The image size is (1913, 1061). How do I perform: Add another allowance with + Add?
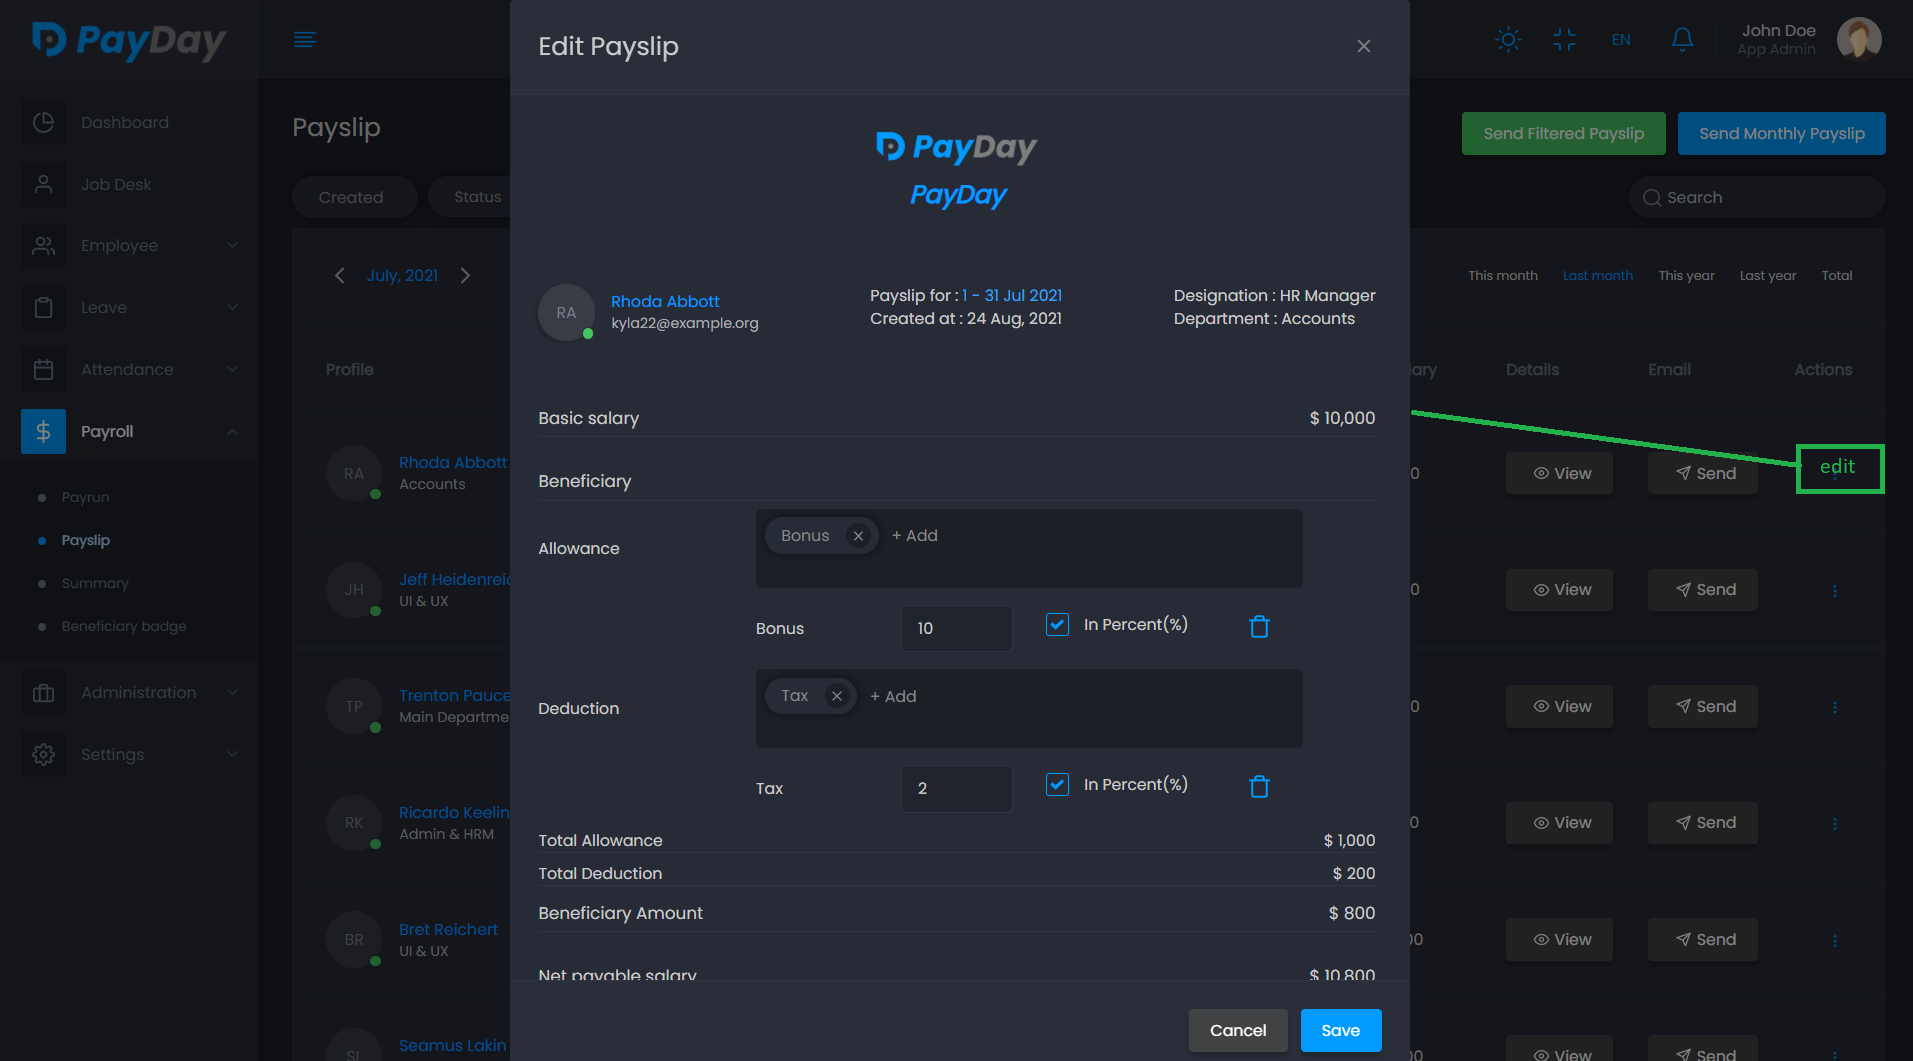coord(915,536)
